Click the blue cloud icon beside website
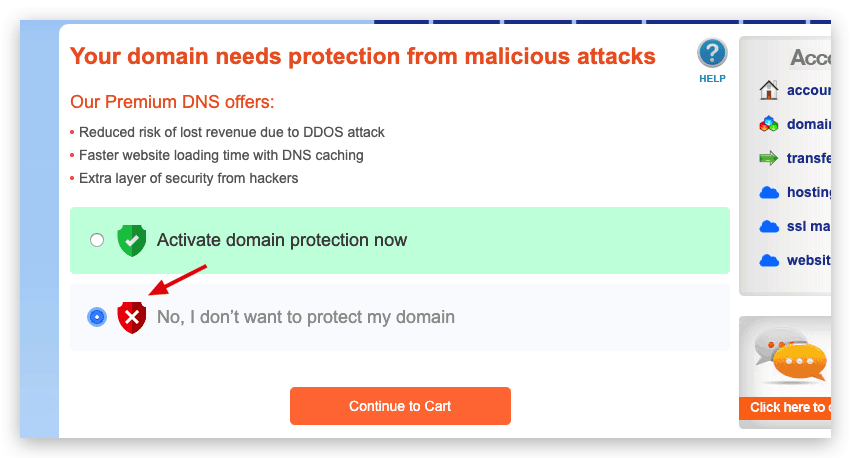Image resolution: width=851 pixels, height=458 pixels. pos(768,260)
